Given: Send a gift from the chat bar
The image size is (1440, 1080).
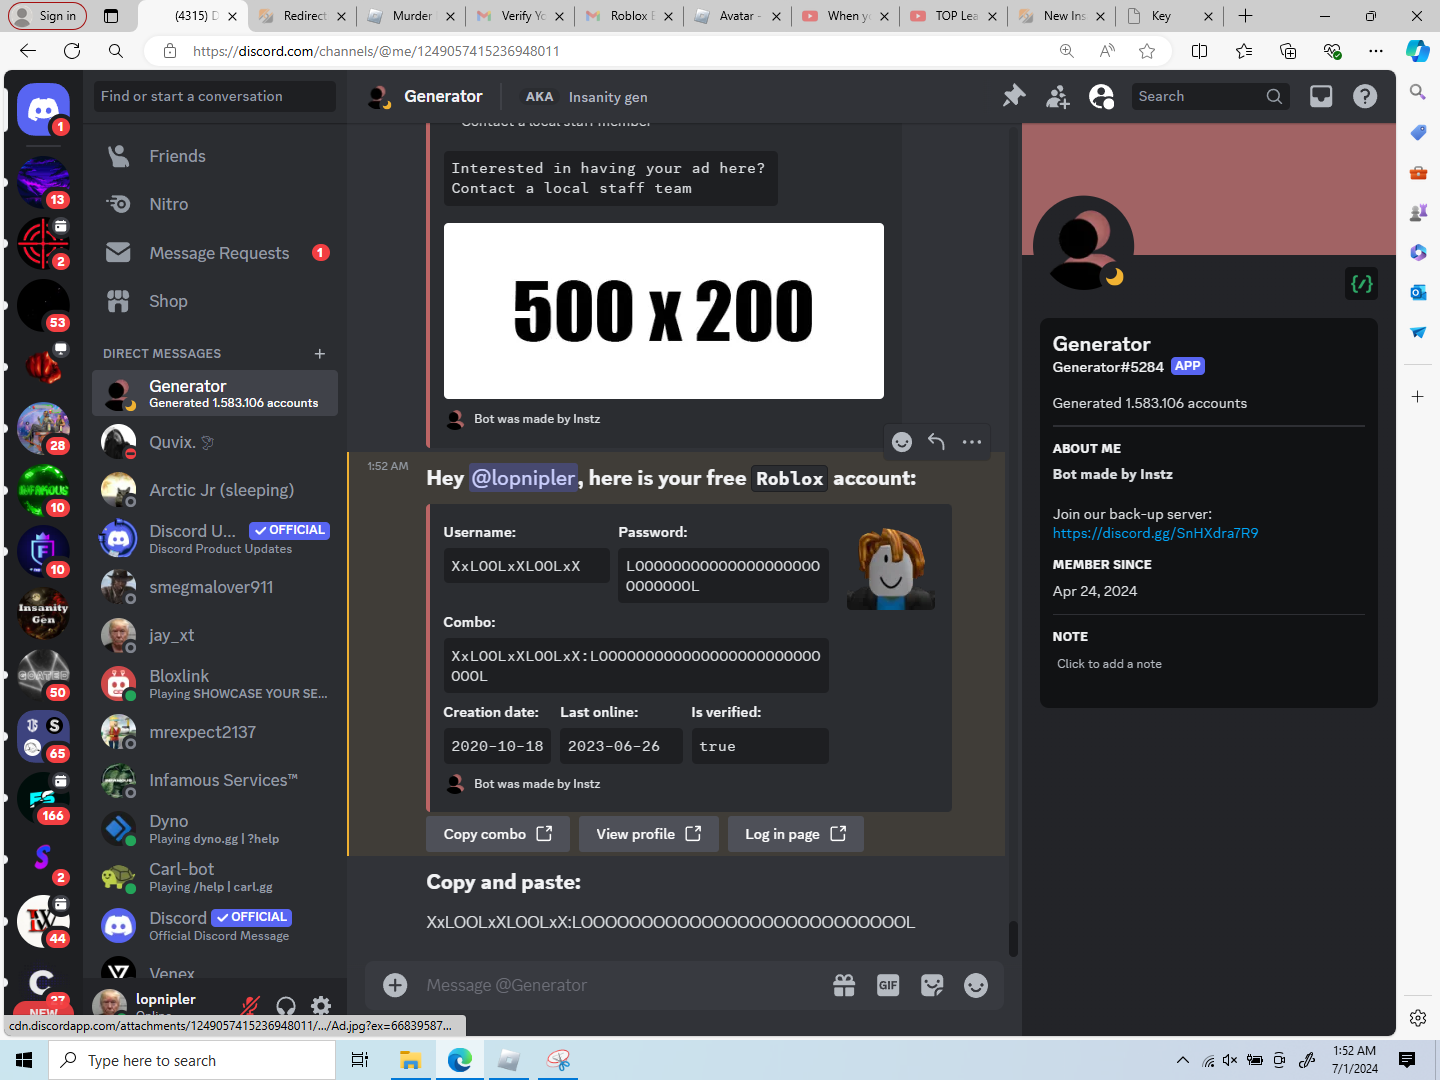Looking at the screenshot, I should (844, 985).
